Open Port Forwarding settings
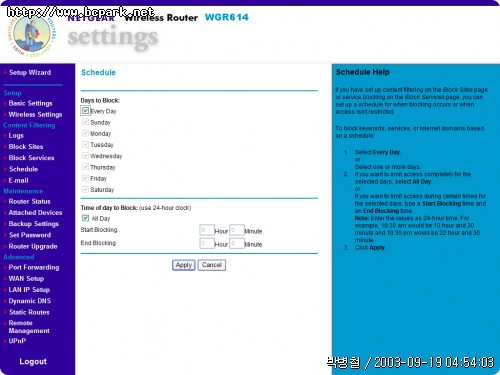This screenshot has height=375, width=500. click(x=34, y=268)
